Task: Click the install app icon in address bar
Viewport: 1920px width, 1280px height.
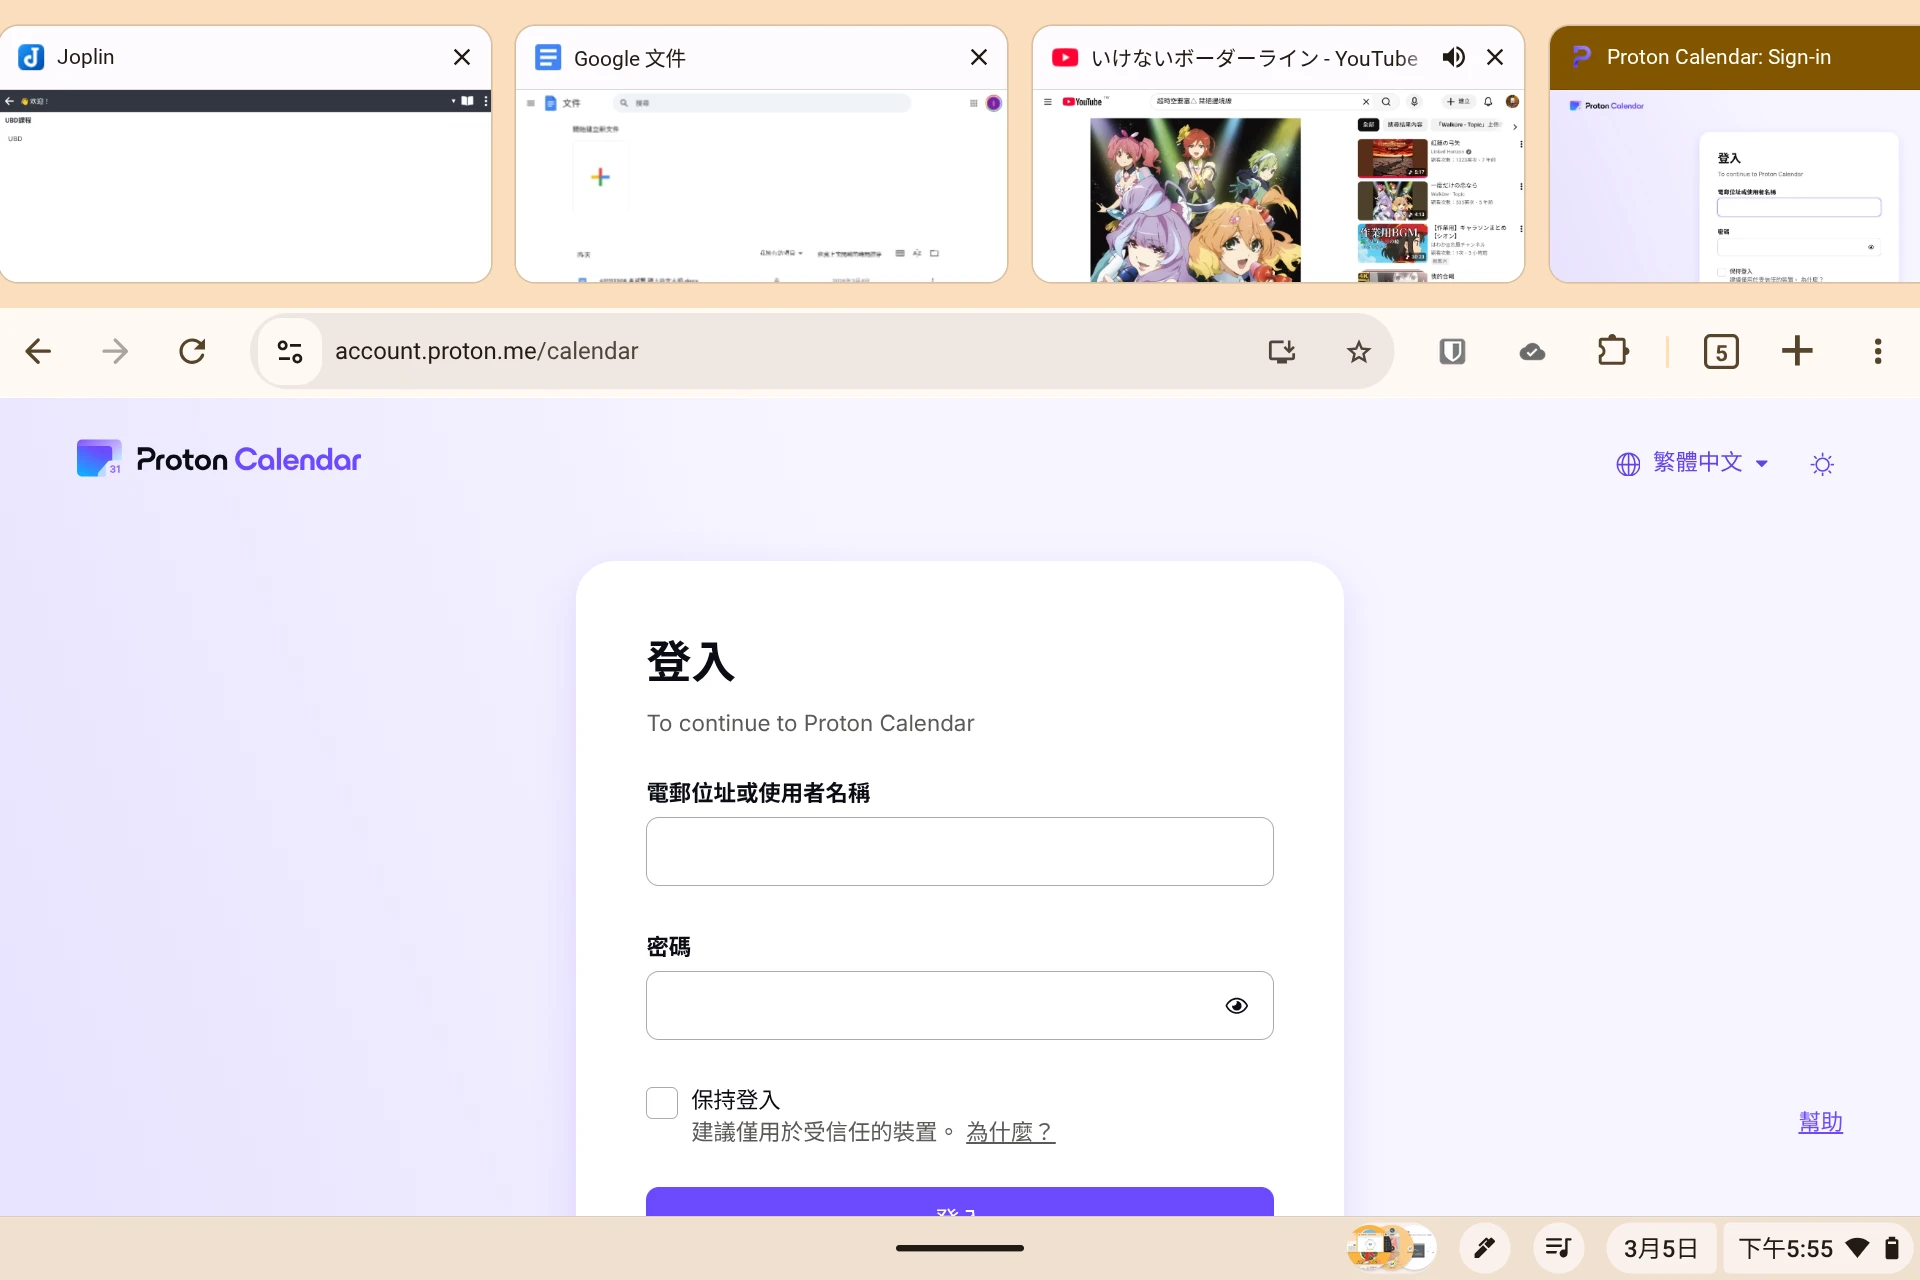Action: (1281, 351)
